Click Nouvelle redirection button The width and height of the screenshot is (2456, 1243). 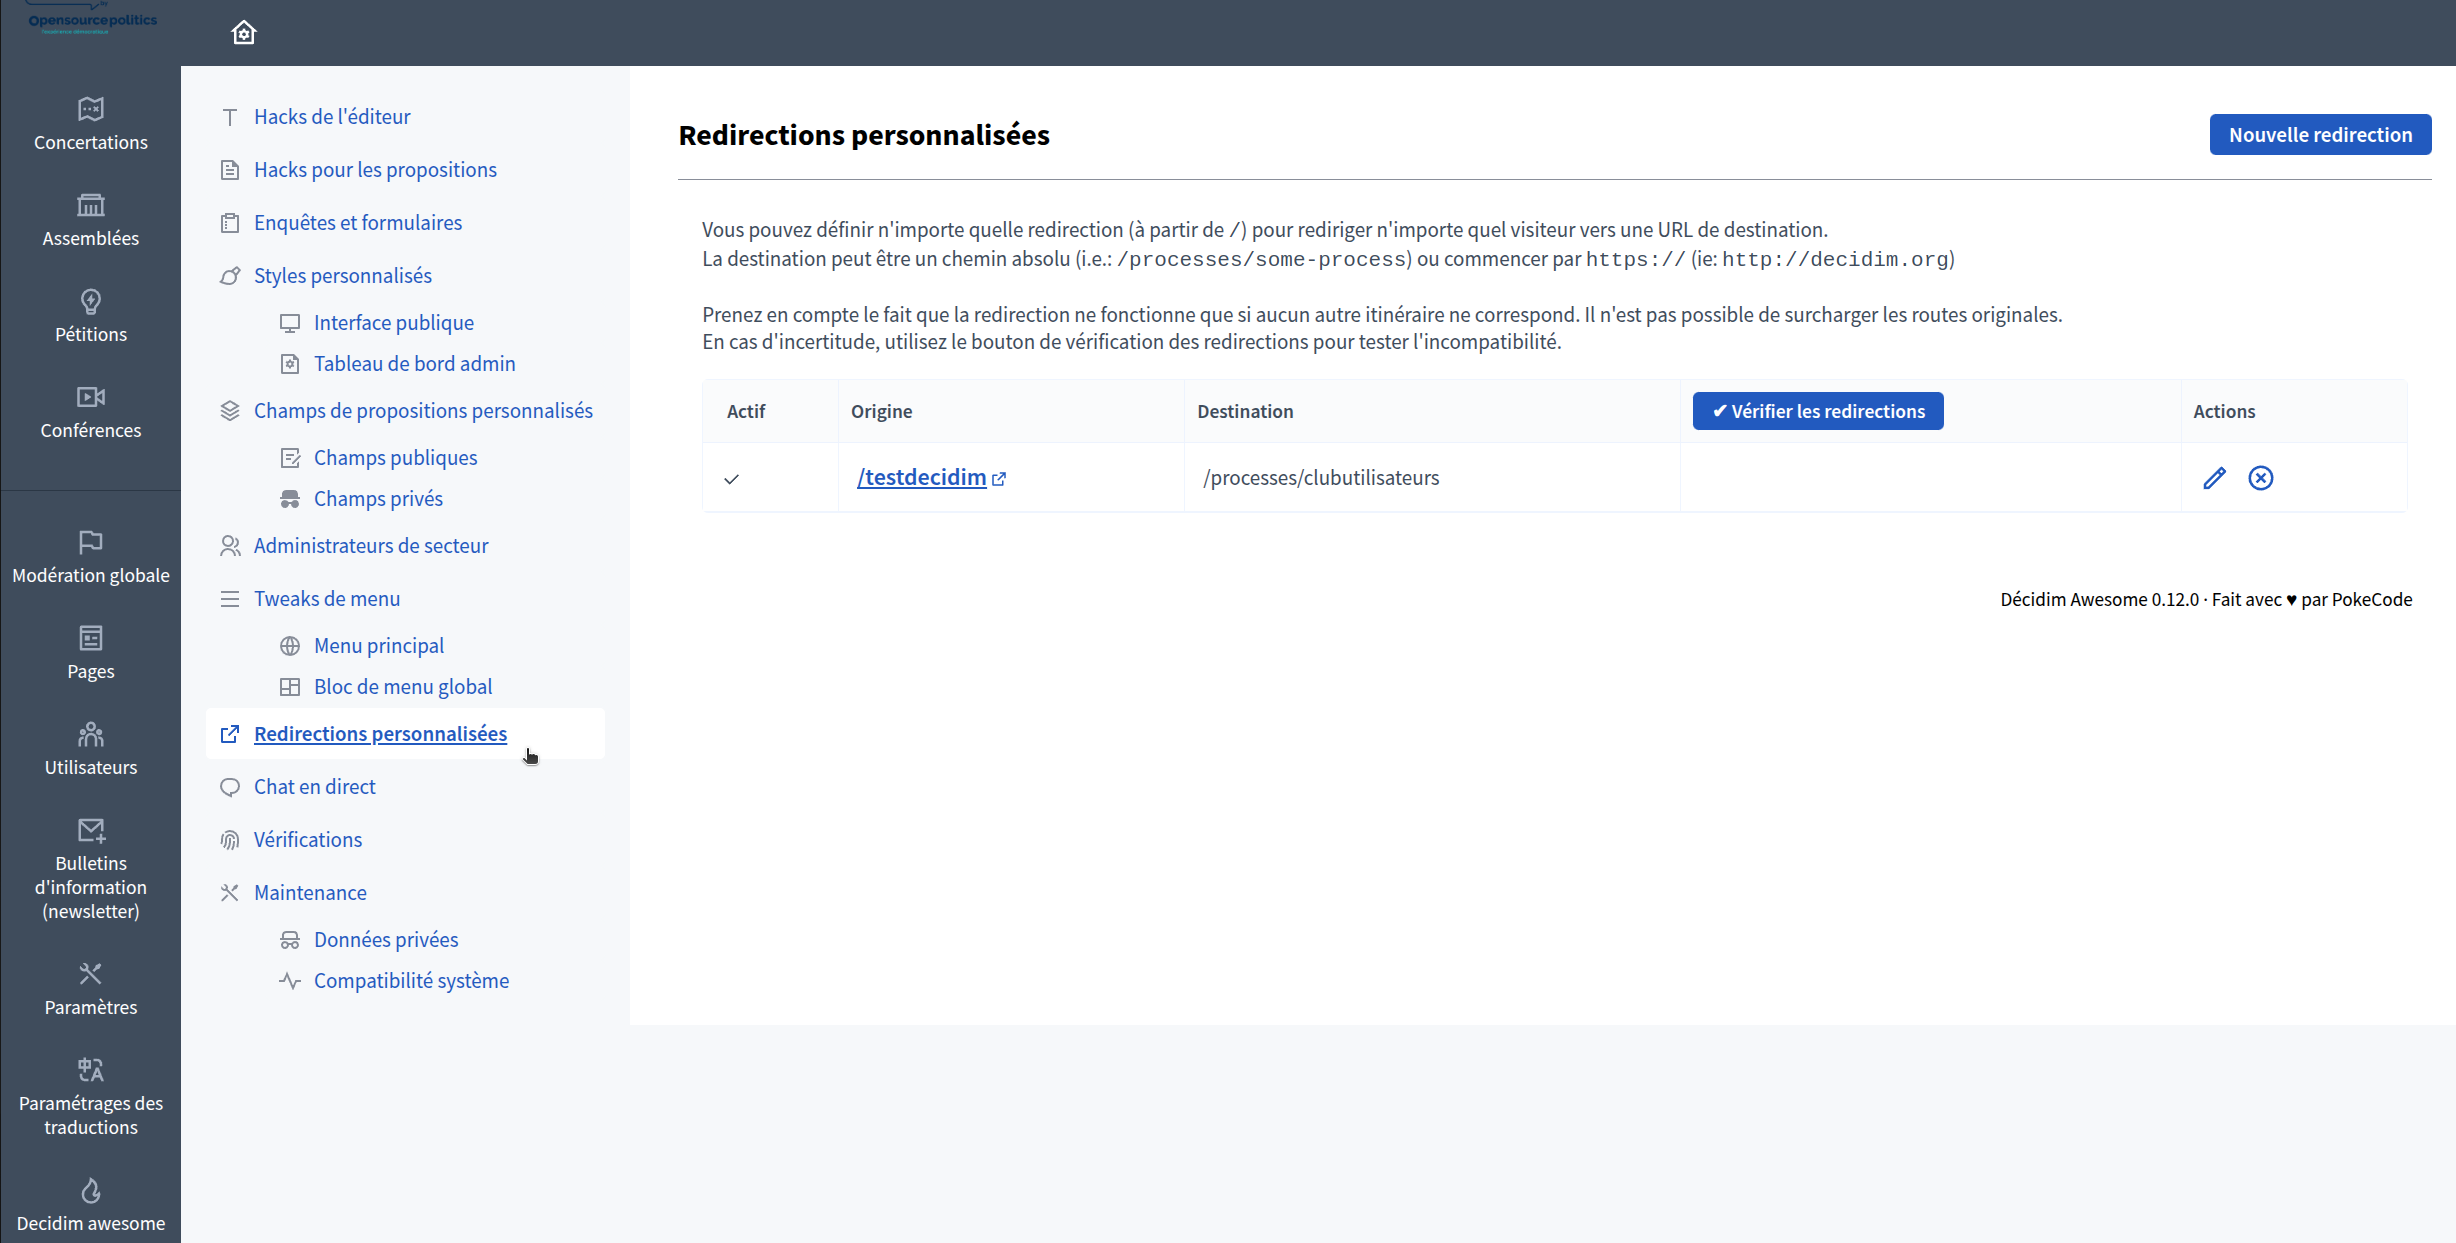click(2320, 135)
